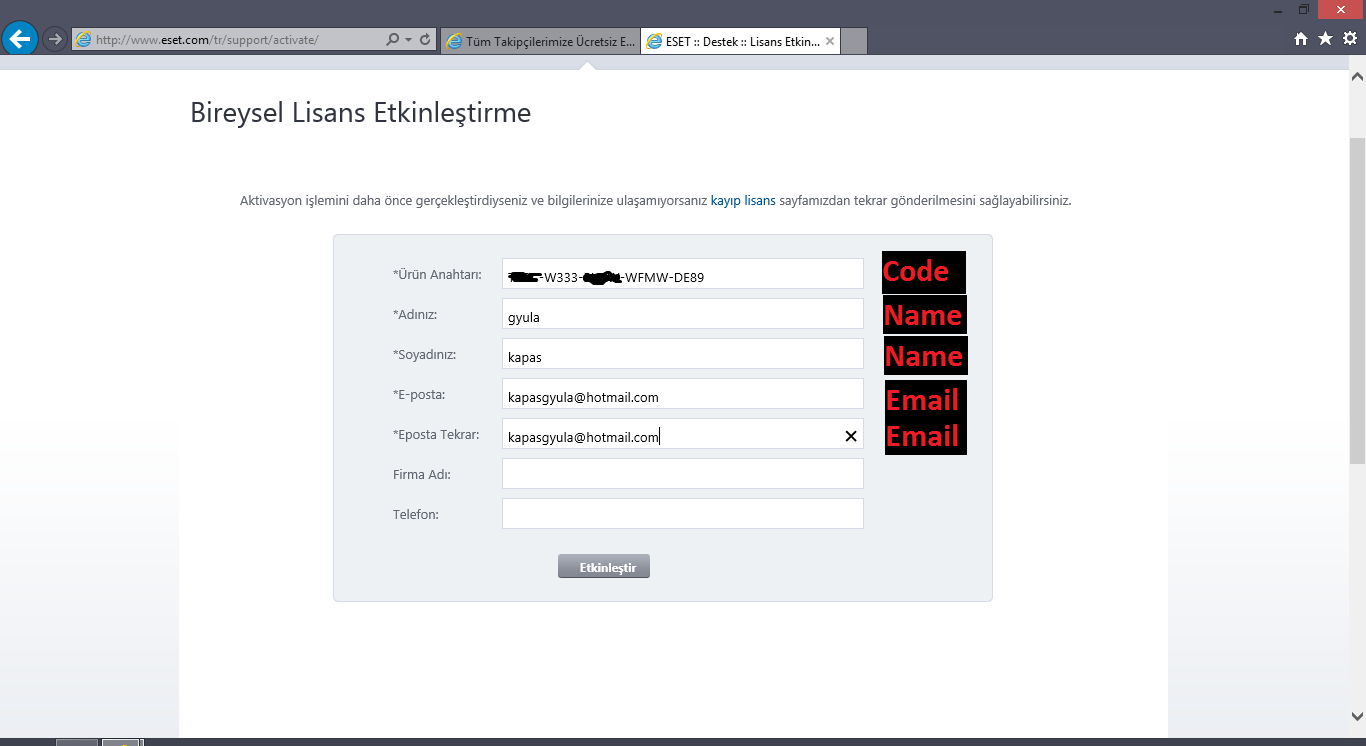Close the ESET Destek Lisans tab
1366x746 pixels.
tap(830, 41)
